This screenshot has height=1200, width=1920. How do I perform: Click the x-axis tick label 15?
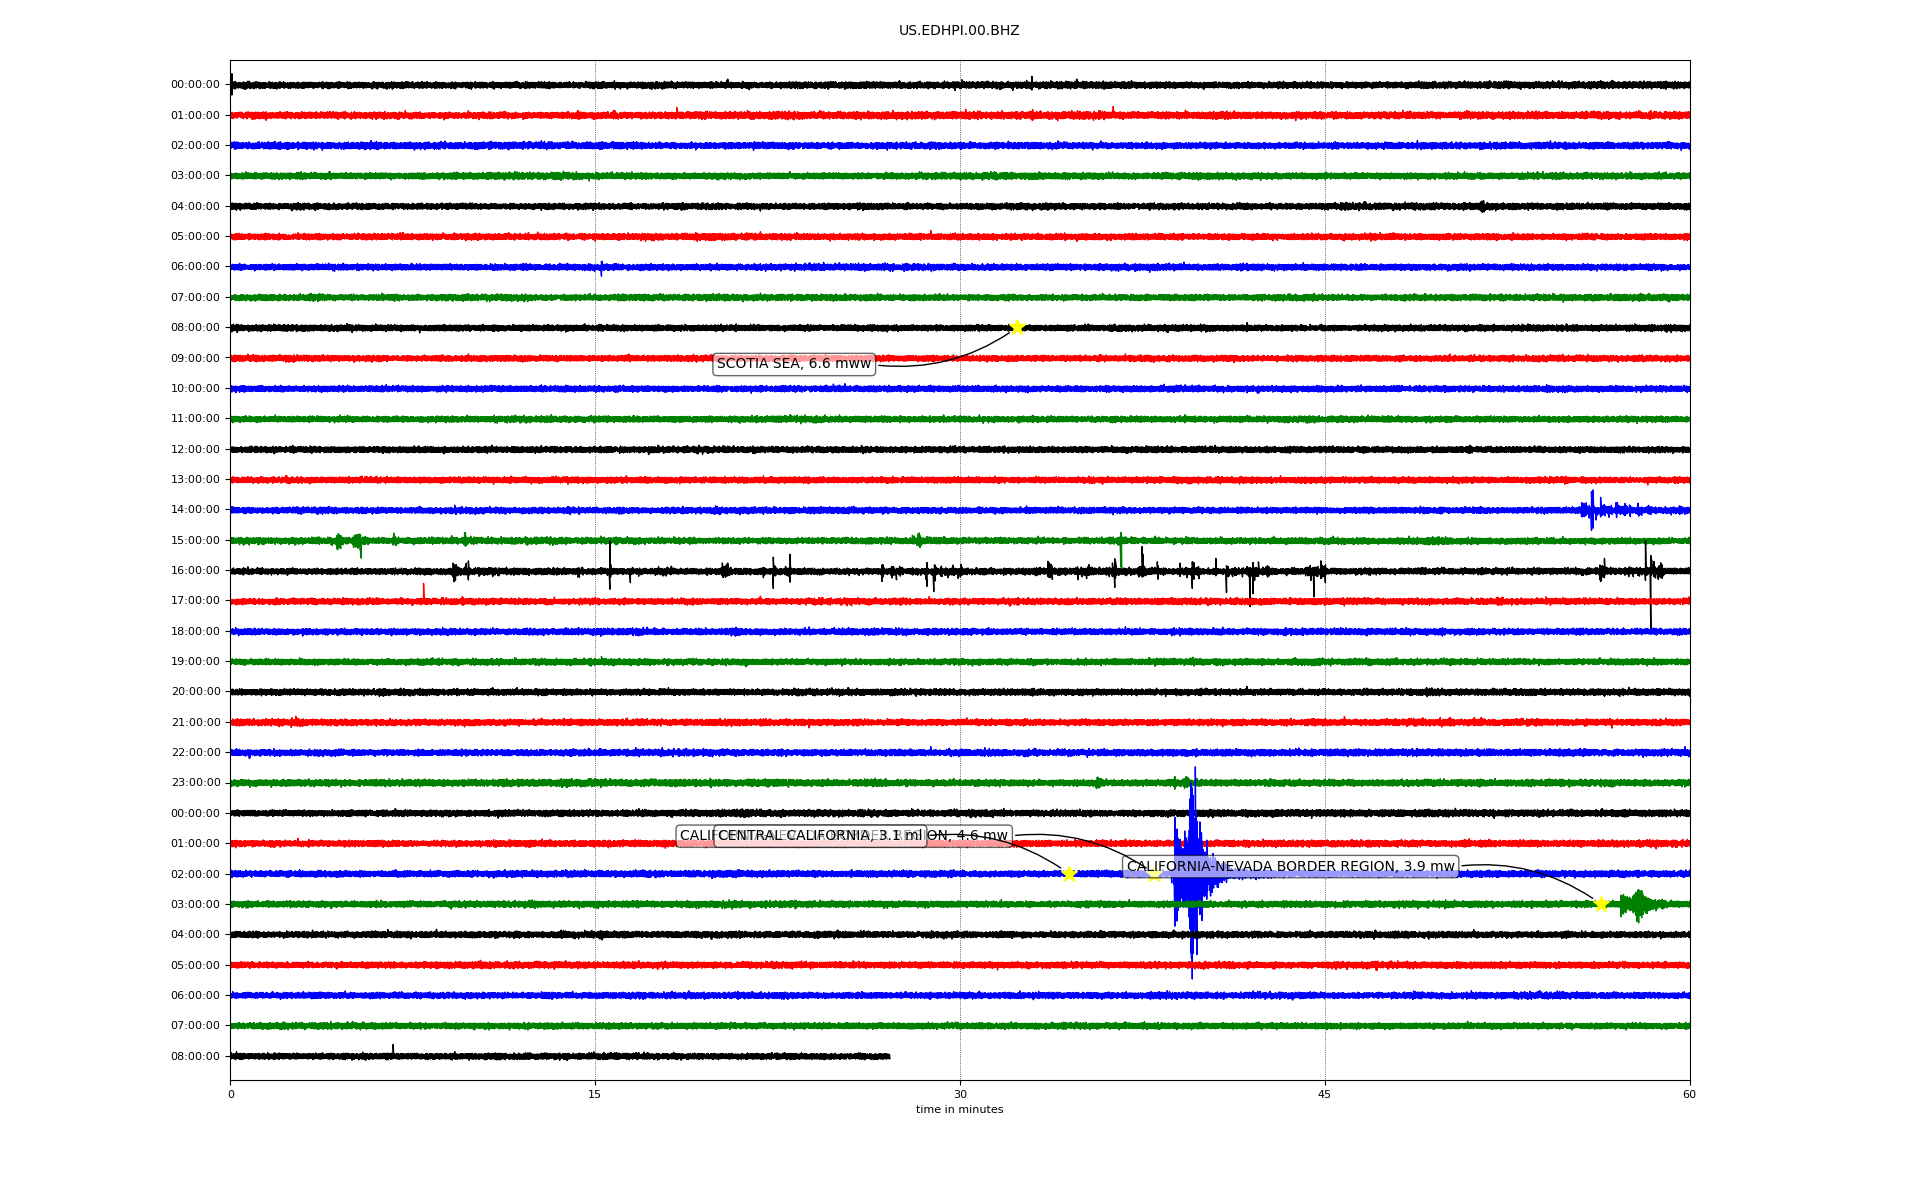coord(595,1094)
